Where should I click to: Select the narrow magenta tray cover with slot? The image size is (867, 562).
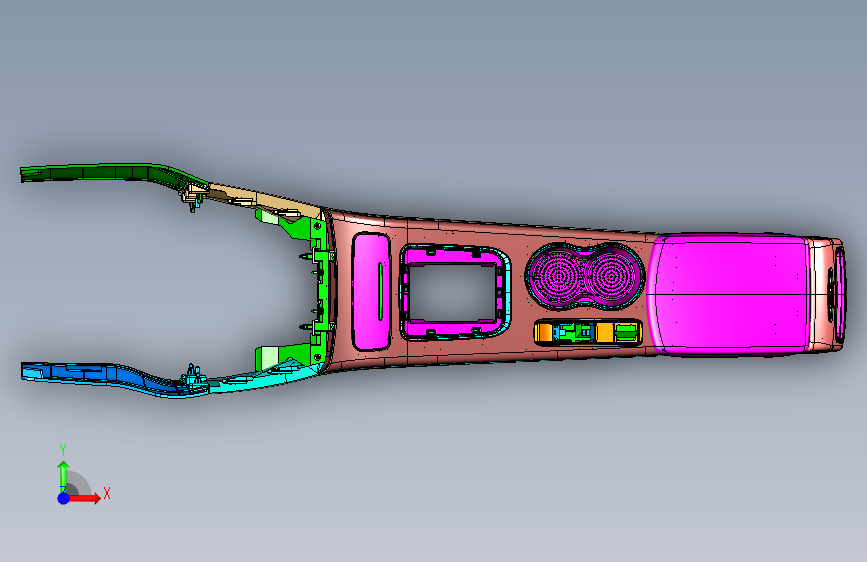tap(372, 291)
